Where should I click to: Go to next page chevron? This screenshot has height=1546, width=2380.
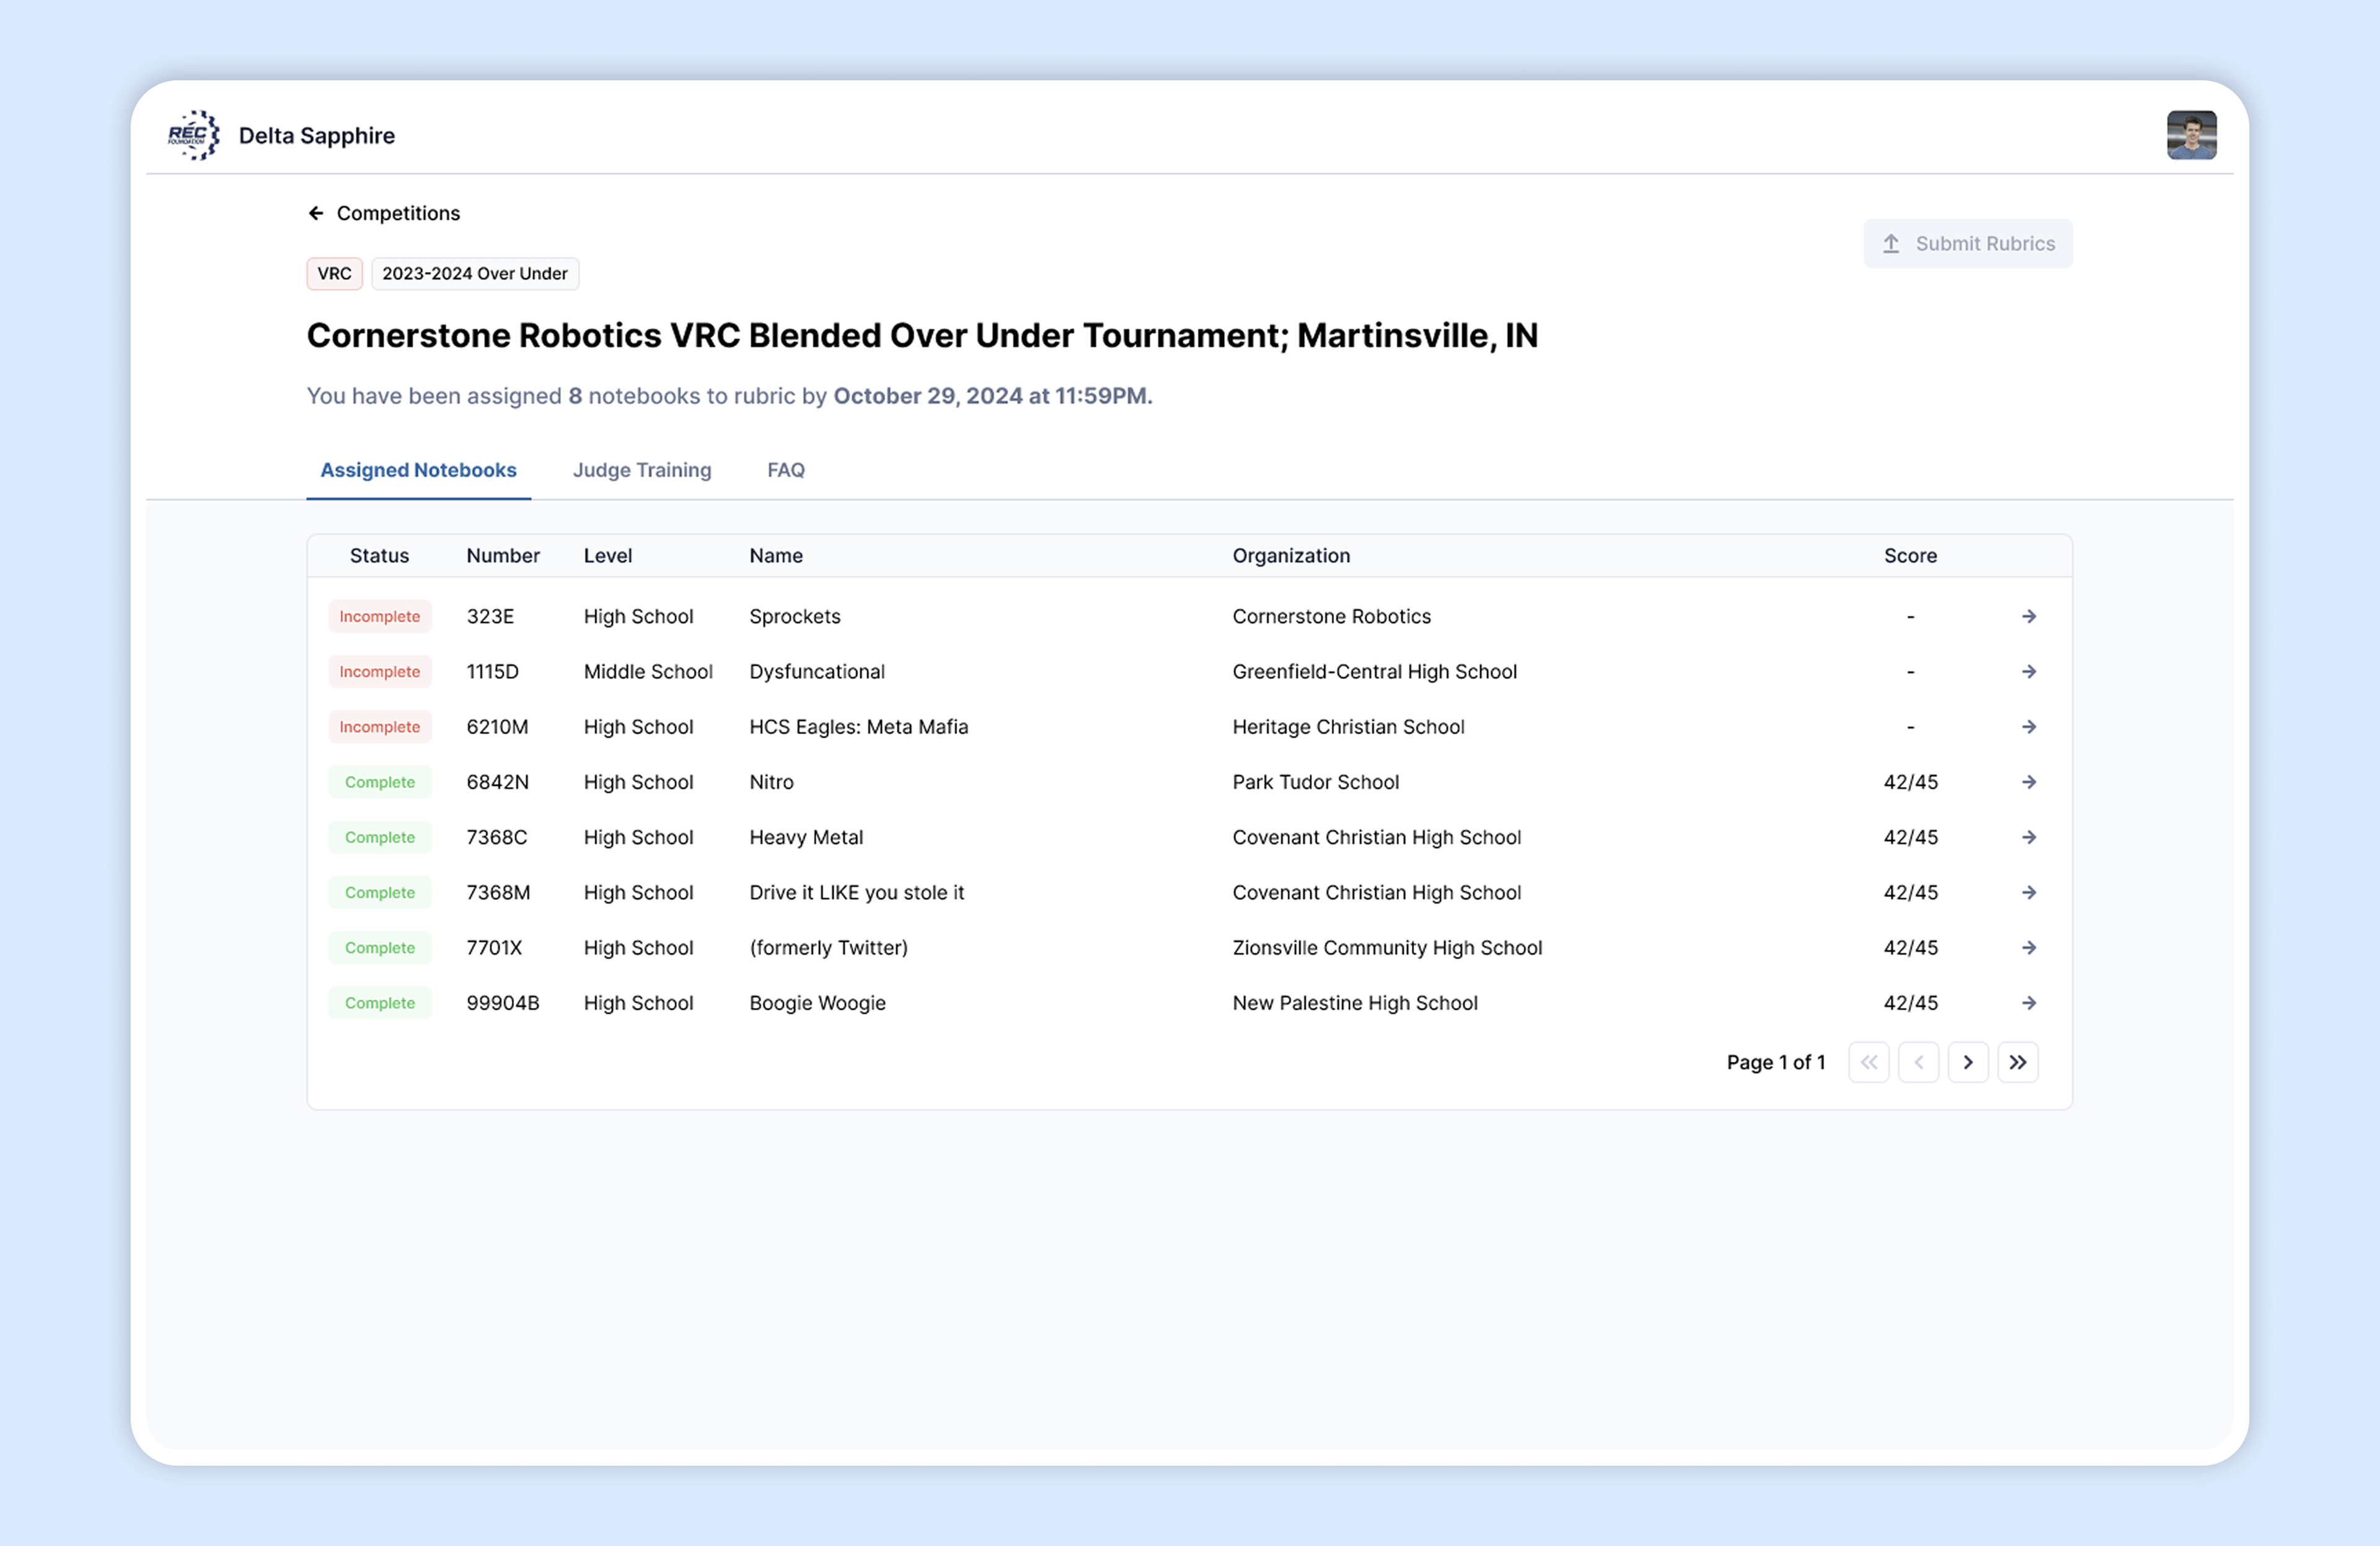coord(1967,1062)
